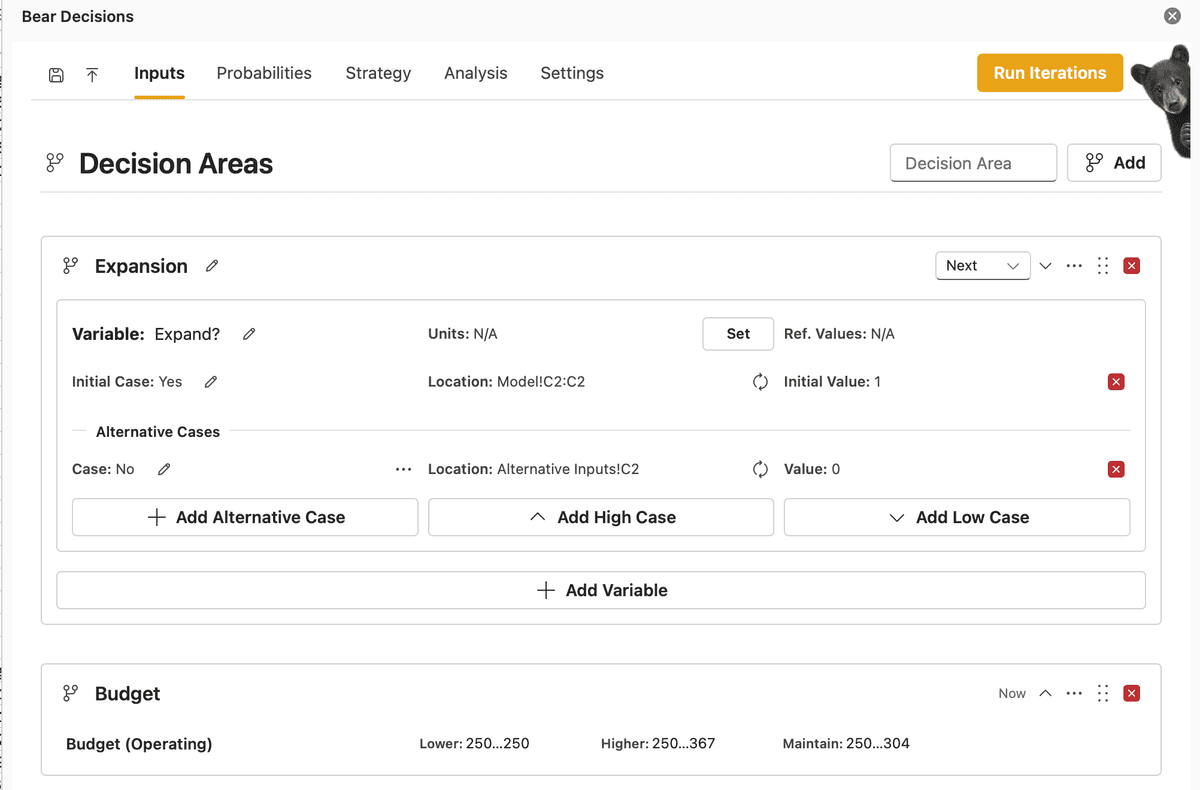Click the Add decision area button

click(x=1114, y=163)
